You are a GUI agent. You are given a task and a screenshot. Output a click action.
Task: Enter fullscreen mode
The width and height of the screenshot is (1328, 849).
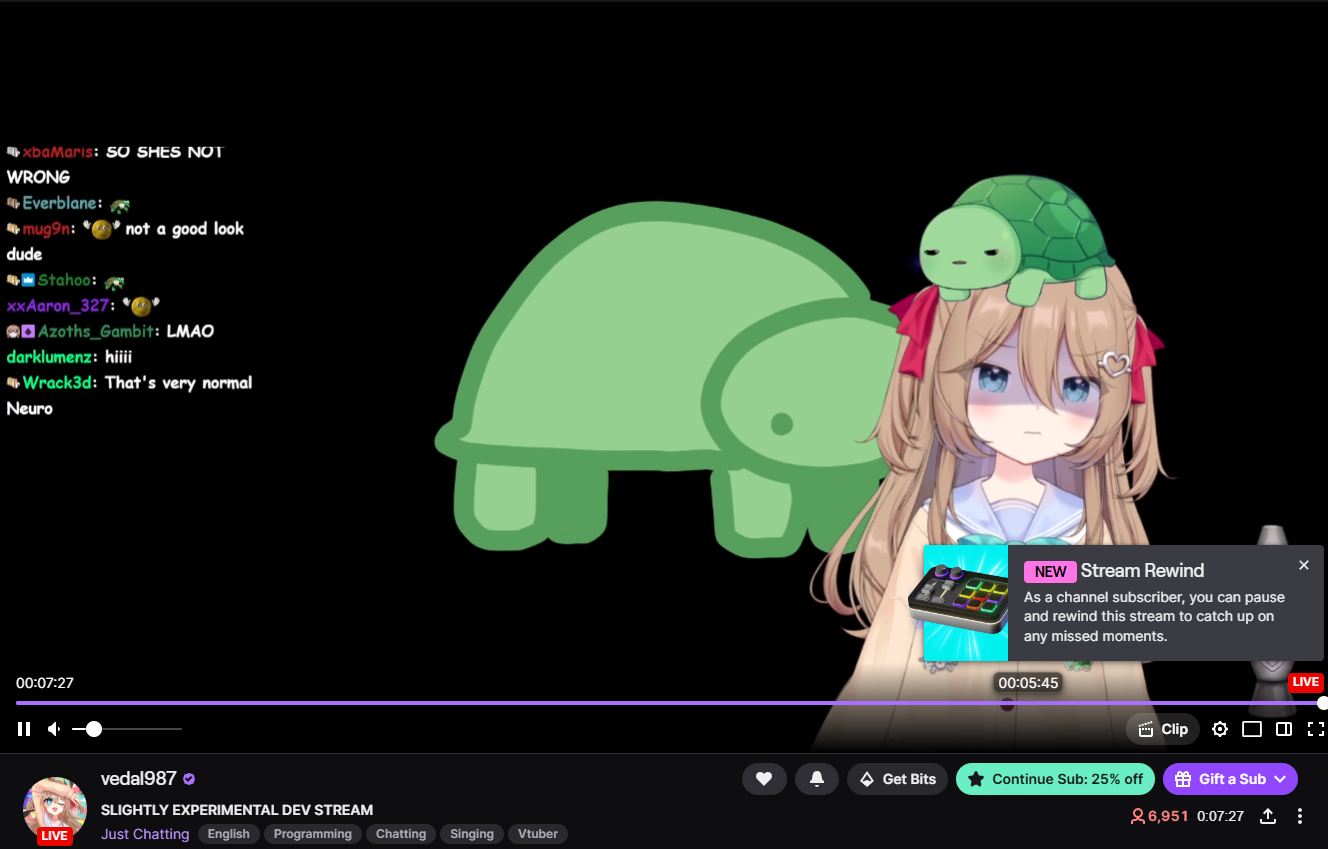[x=1316, y=729]
